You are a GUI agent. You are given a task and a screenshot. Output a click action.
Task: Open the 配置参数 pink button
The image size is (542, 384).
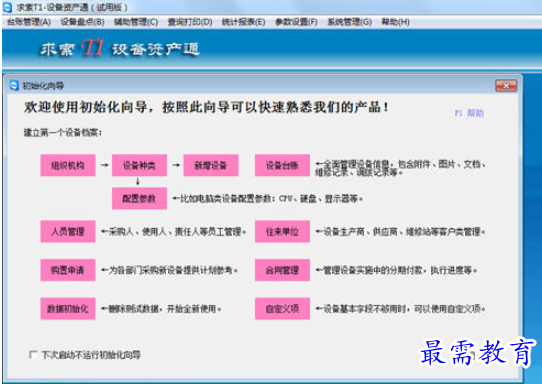coord(139,198)
